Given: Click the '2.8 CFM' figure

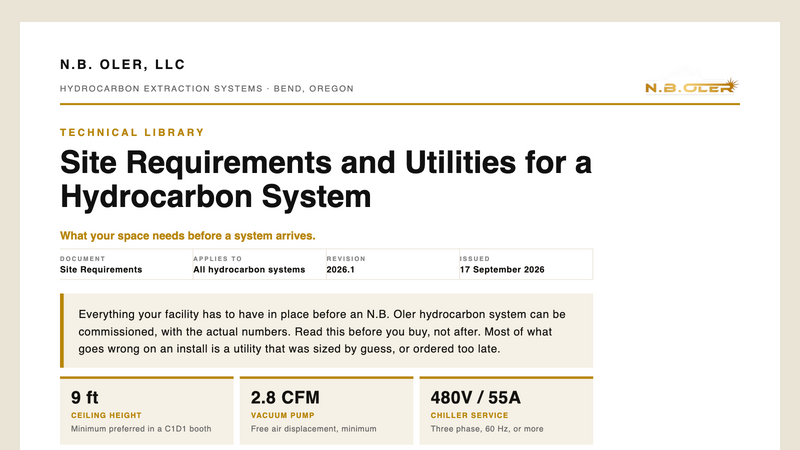Looking at the screenshot, I should point(285,397).
